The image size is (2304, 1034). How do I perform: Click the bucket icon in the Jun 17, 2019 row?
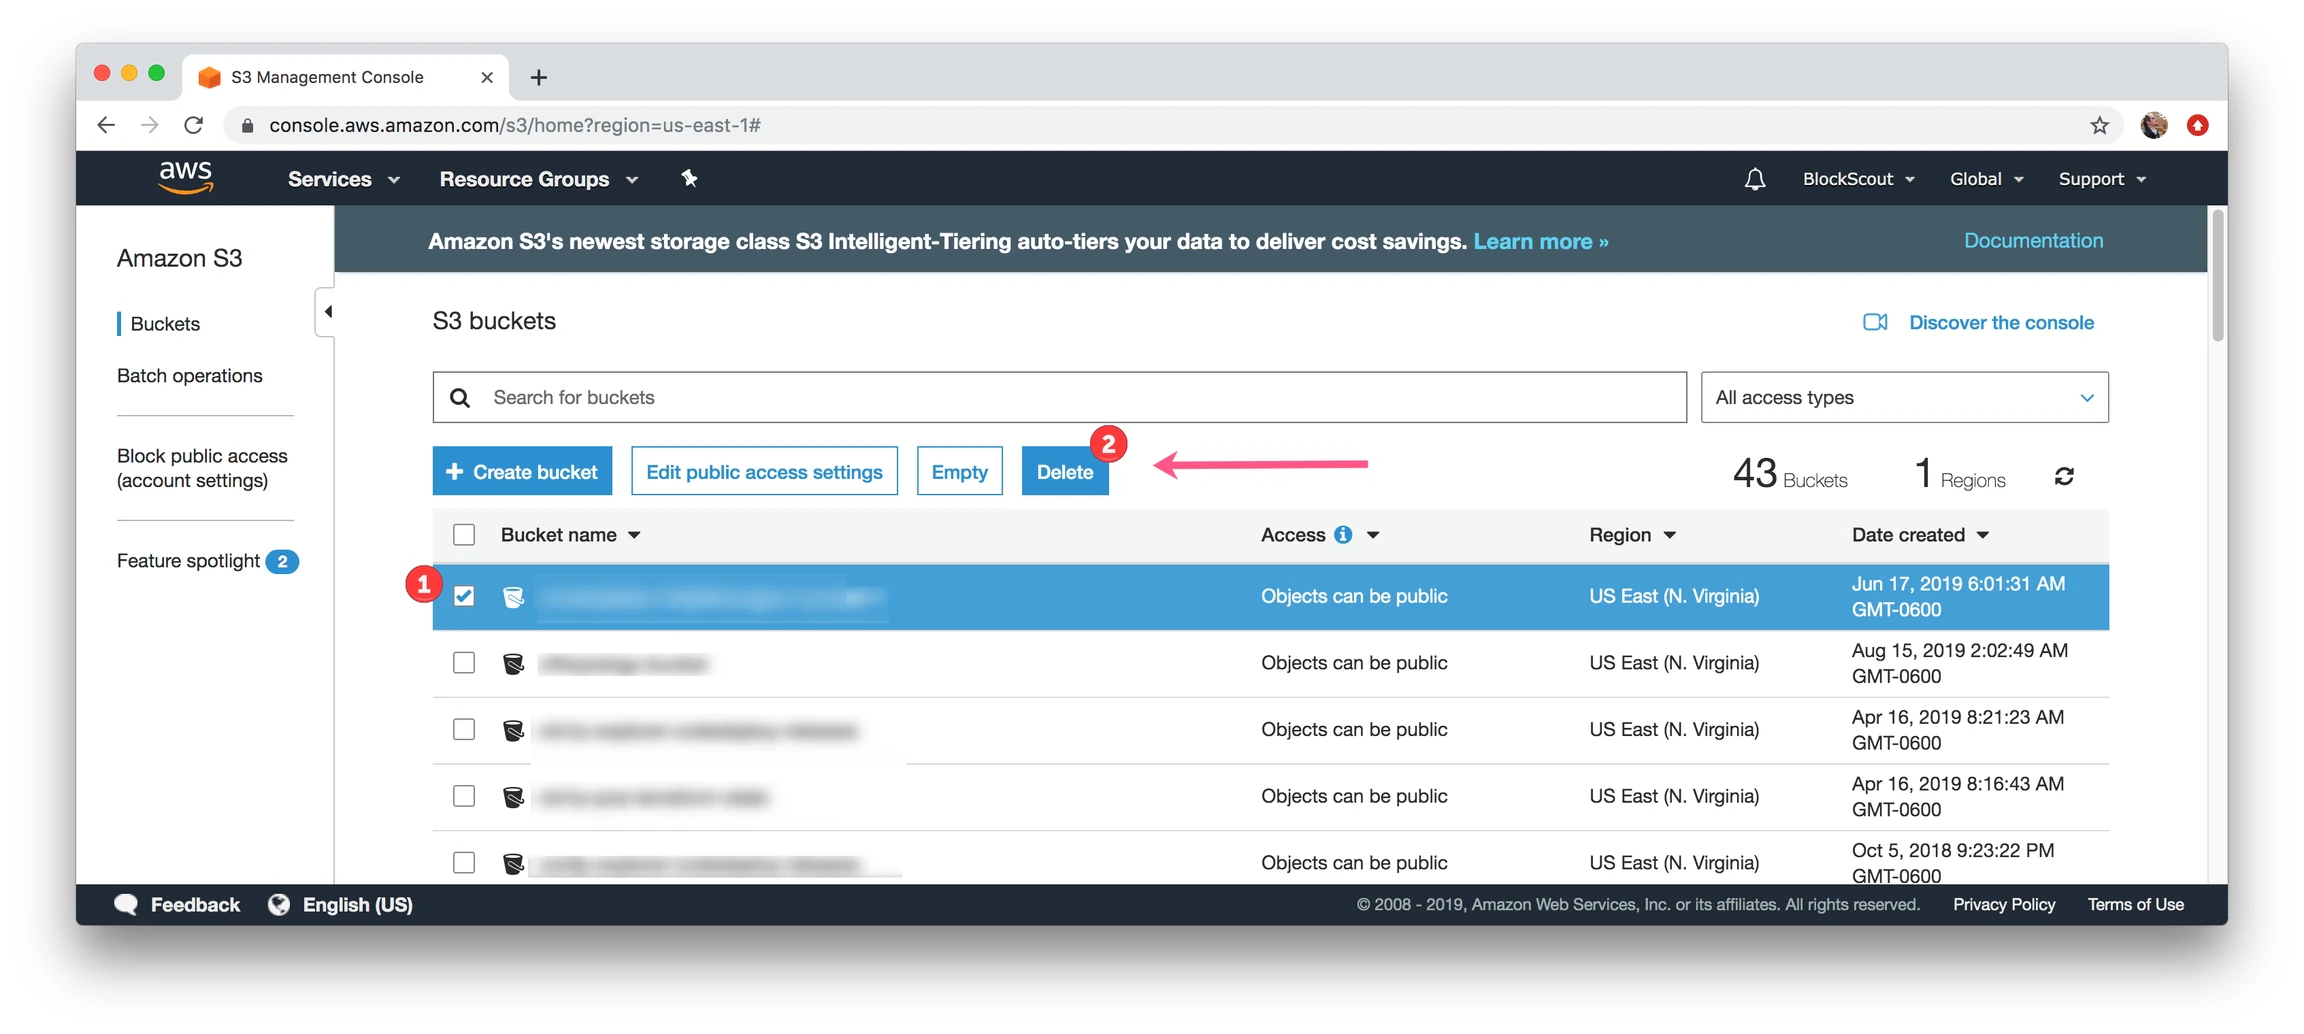[513, 597]
